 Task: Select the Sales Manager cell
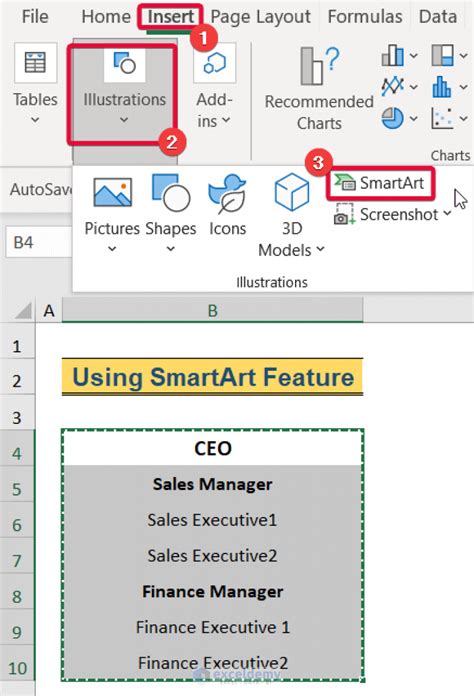[x=213, y=484]
